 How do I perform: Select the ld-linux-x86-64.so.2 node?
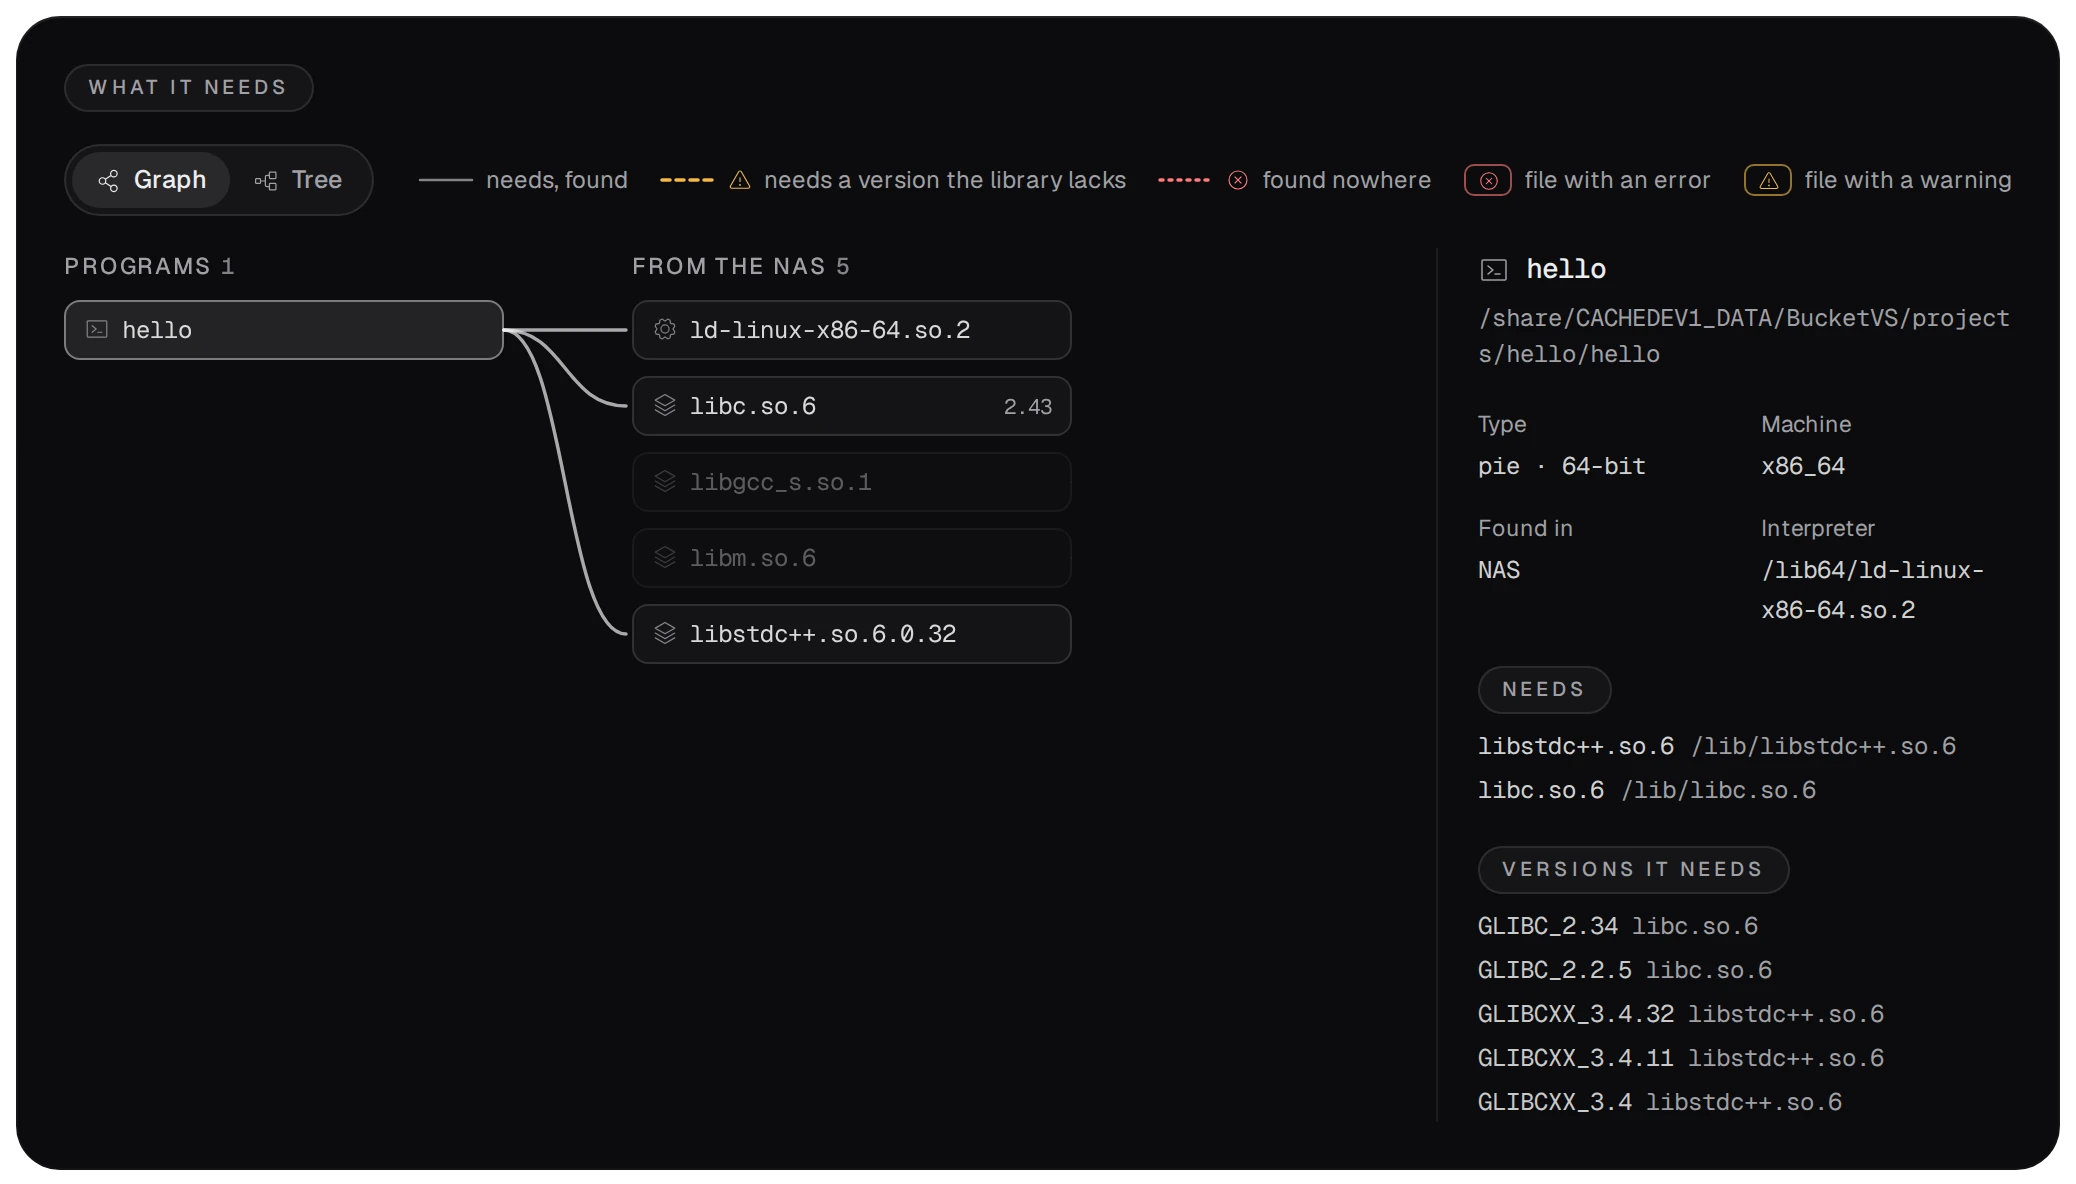point(852,330)
